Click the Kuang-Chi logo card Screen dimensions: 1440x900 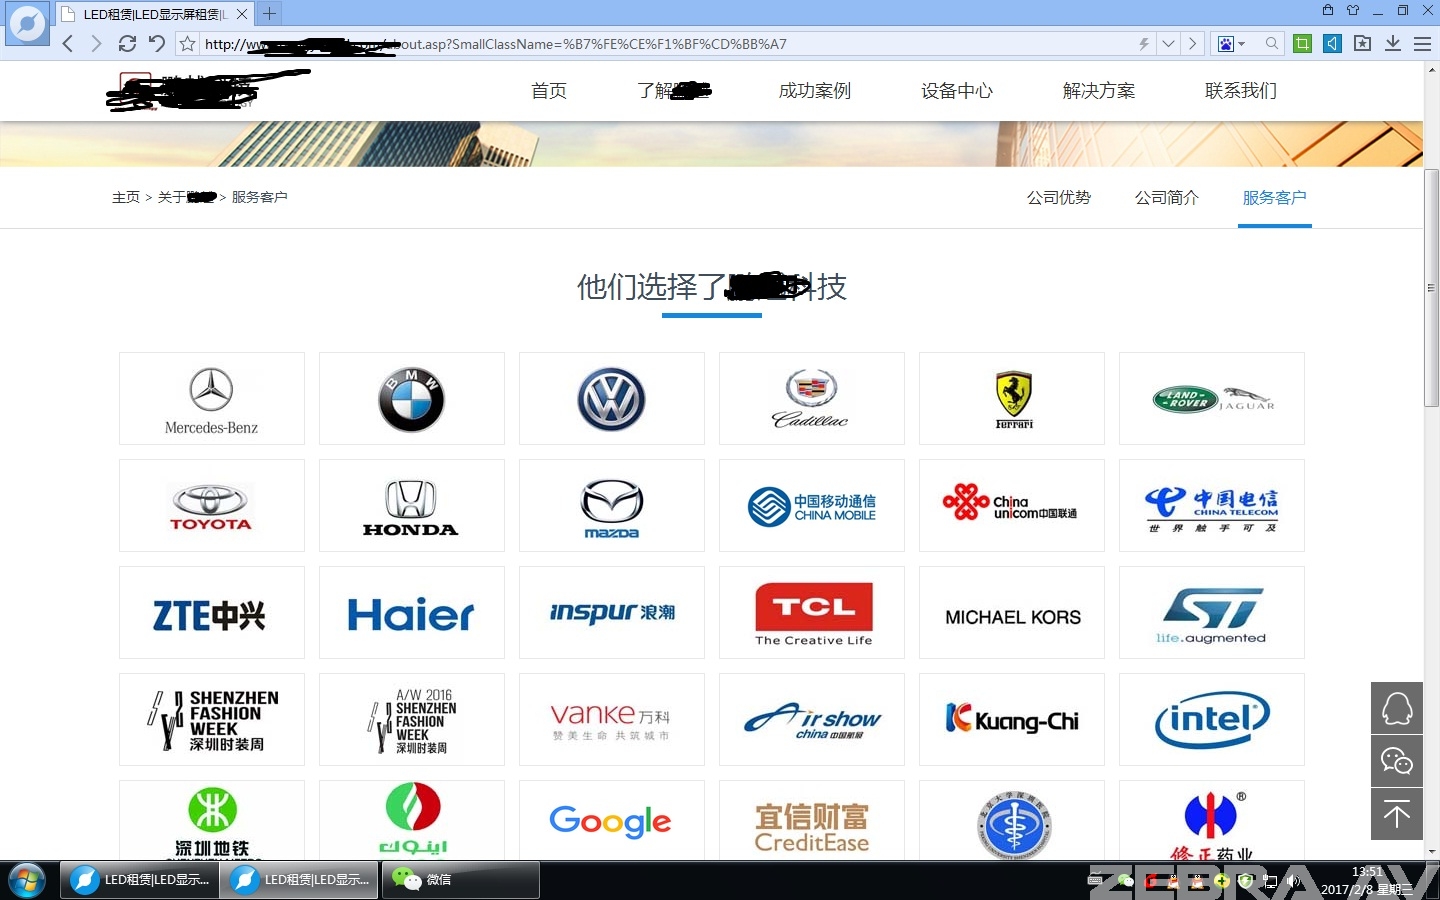(x=1012, y=719)
